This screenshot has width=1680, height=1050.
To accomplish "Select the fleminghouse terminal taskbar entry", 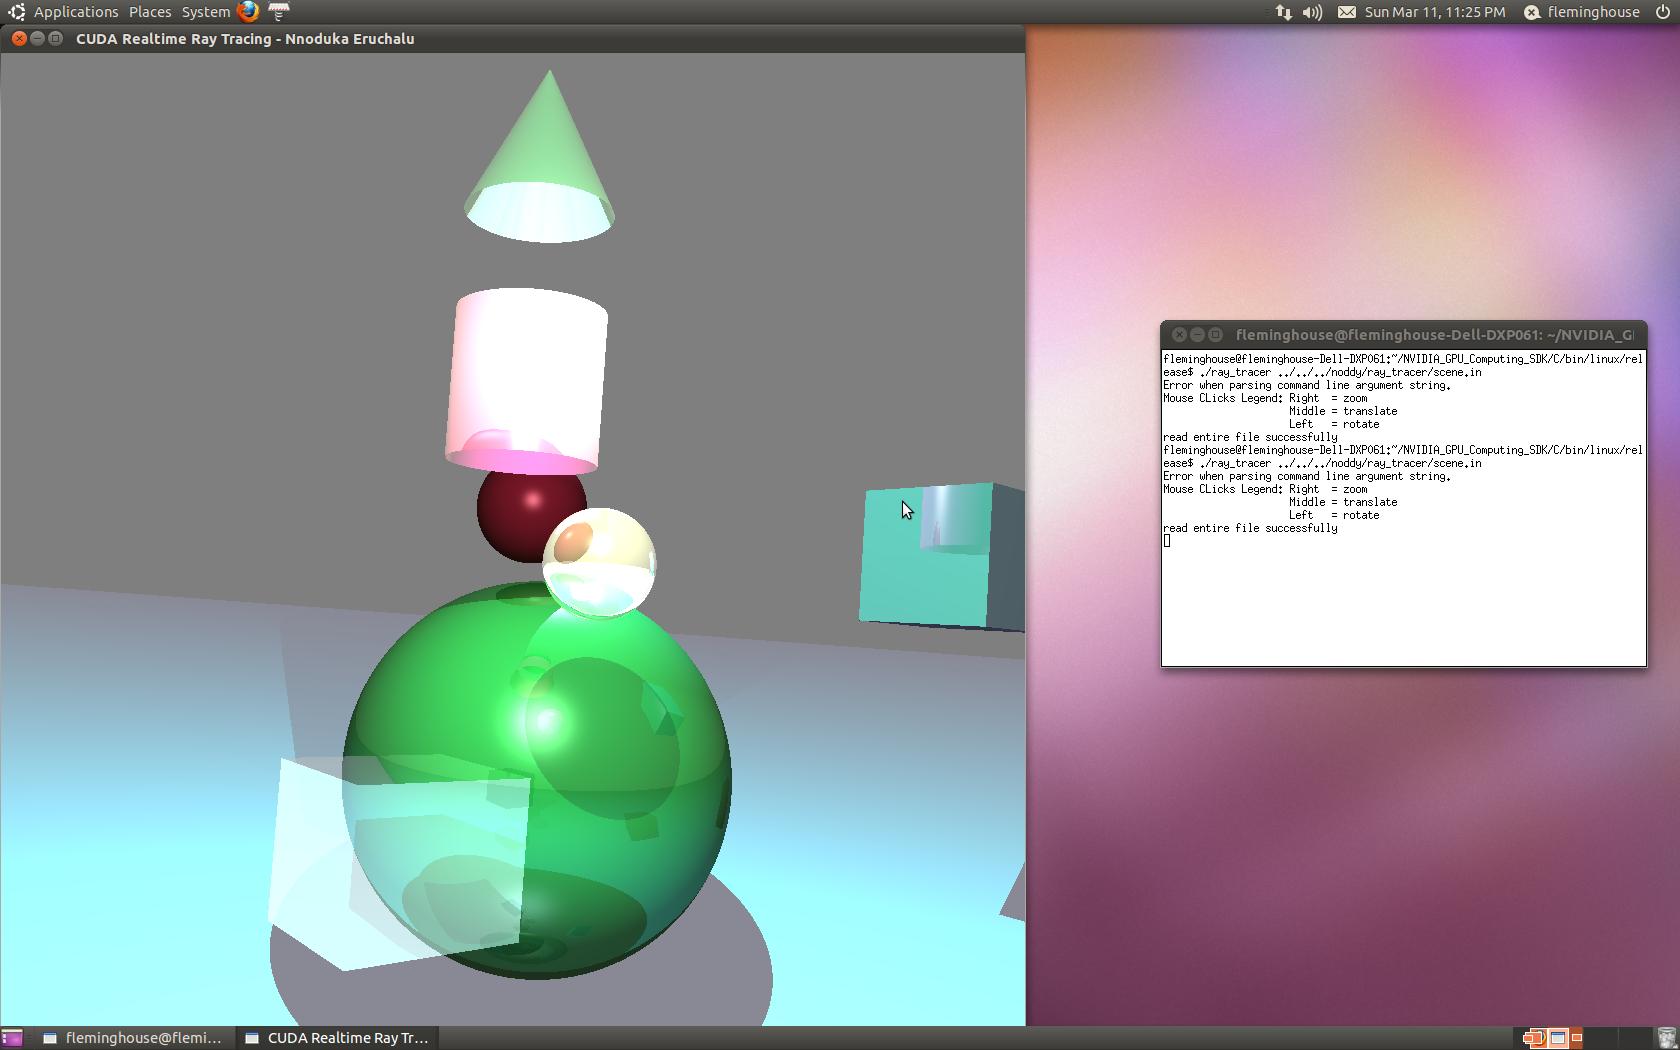I will pyautogui.click(x=135, y=1038).
